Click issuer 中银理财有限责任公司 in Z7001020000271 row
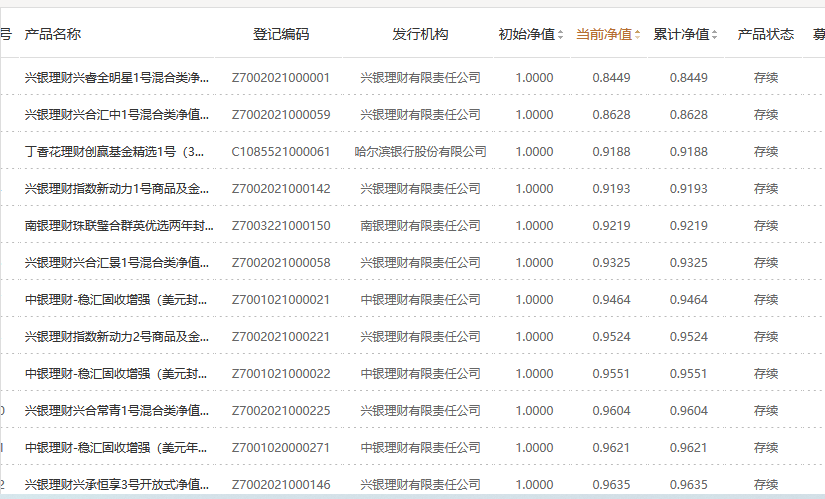The image size is (825, 499). (x=420, y=447)
